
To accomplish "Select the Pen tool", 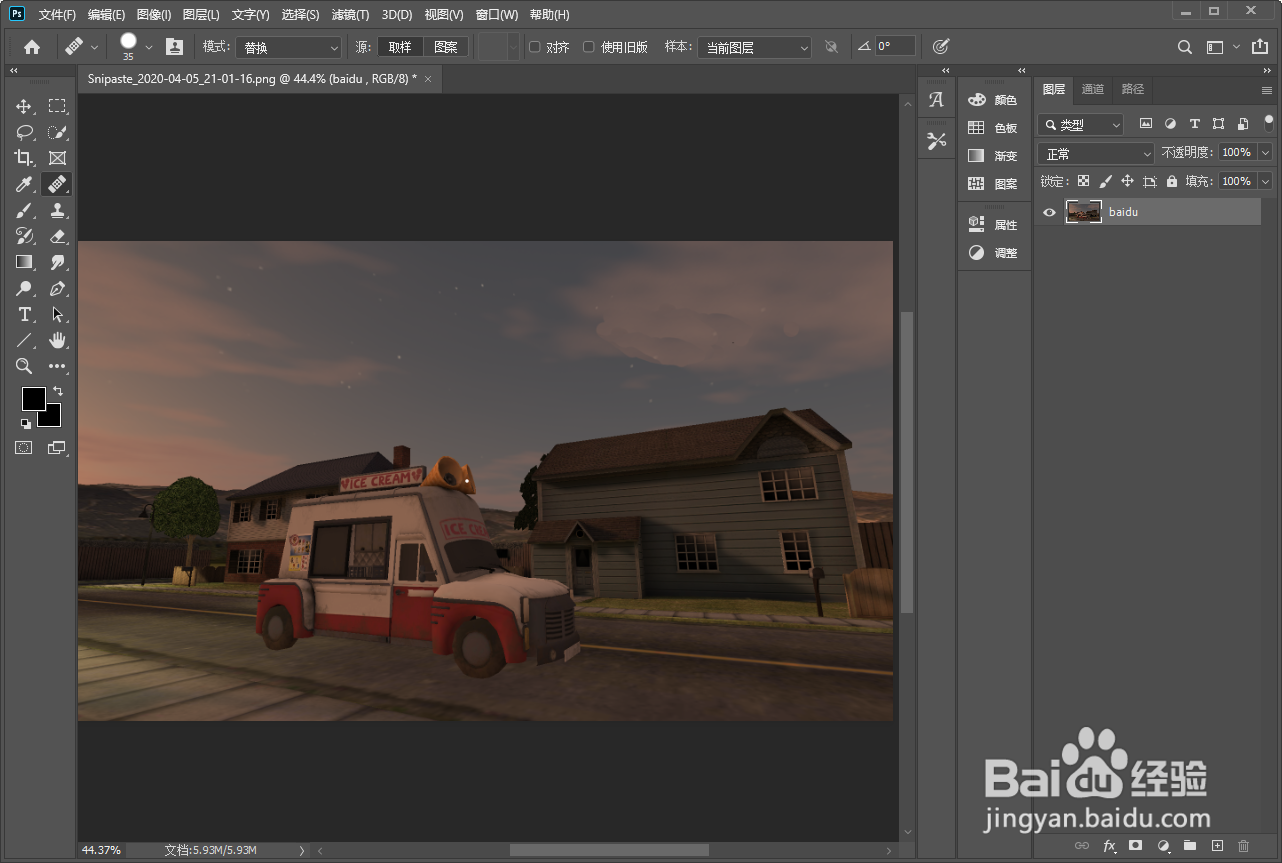I will 58,288.
